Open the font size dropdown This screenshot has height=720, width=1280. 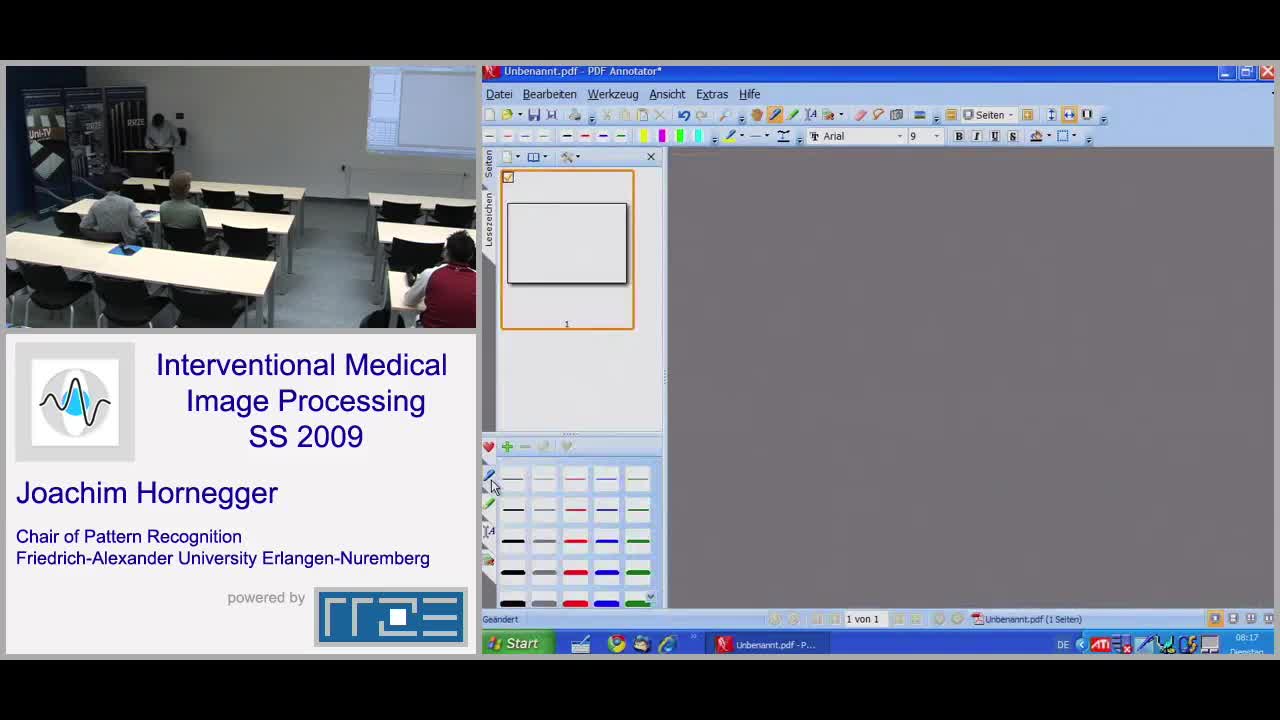pyautogui.click(x=936, y=136)
